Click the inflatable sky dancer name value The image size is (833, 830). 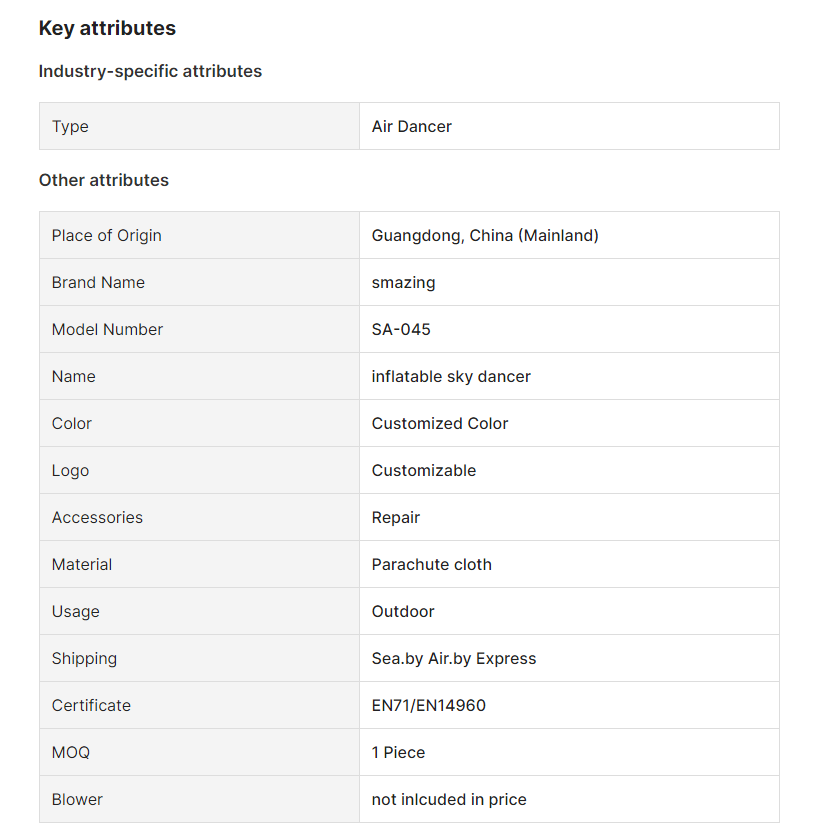(x=451, y=376)
